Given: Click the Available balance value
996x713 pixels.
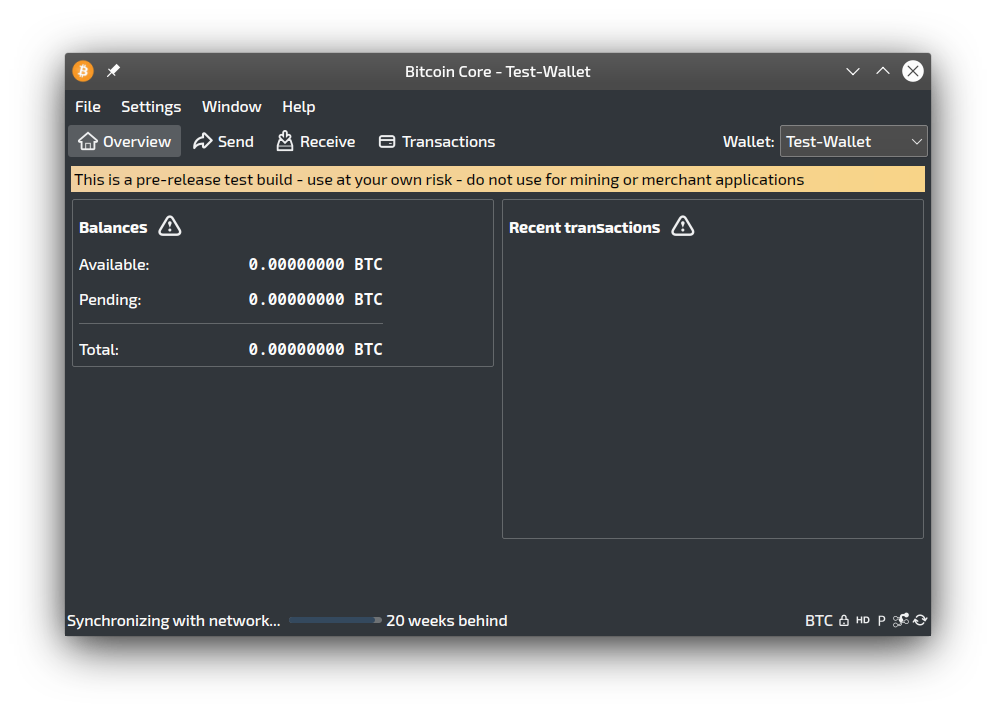Looking at the screenshot, I should [315, 264].
